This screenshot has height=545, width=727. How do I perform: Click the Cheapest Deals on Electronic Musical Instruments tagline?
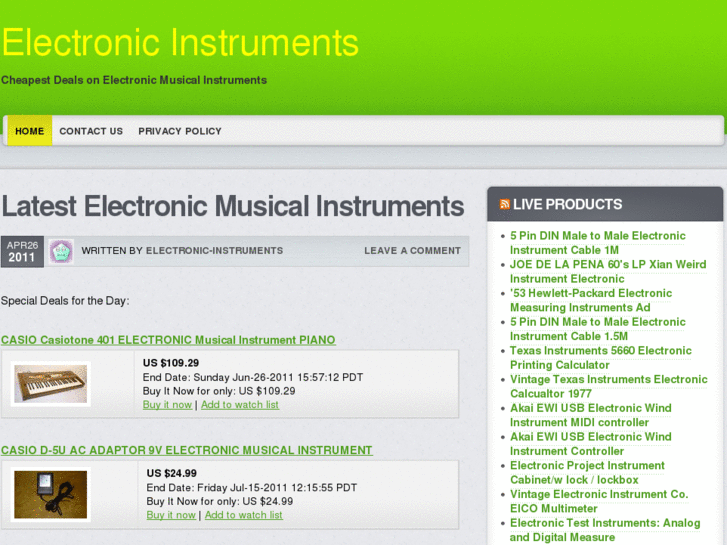coord(134,80)
